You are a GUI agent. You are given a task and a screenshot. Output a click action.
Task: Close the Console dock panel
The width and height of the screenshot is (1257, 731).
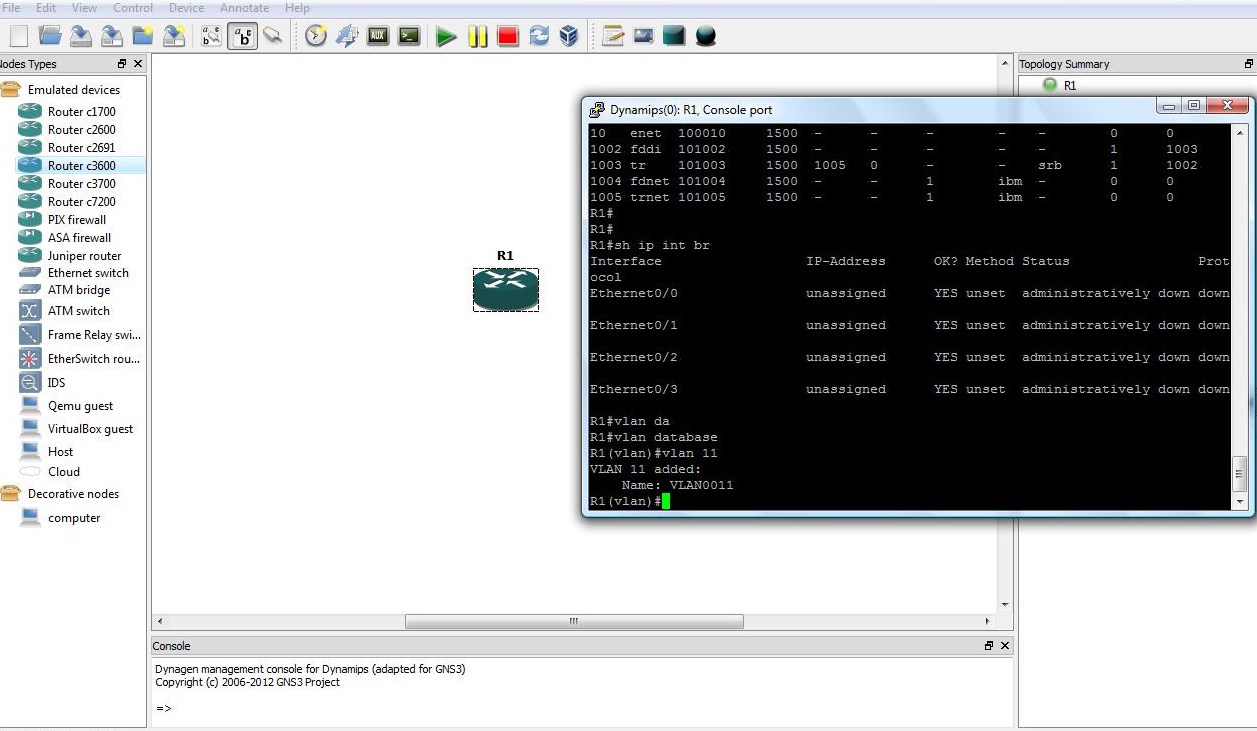[x=1005, y=646]
